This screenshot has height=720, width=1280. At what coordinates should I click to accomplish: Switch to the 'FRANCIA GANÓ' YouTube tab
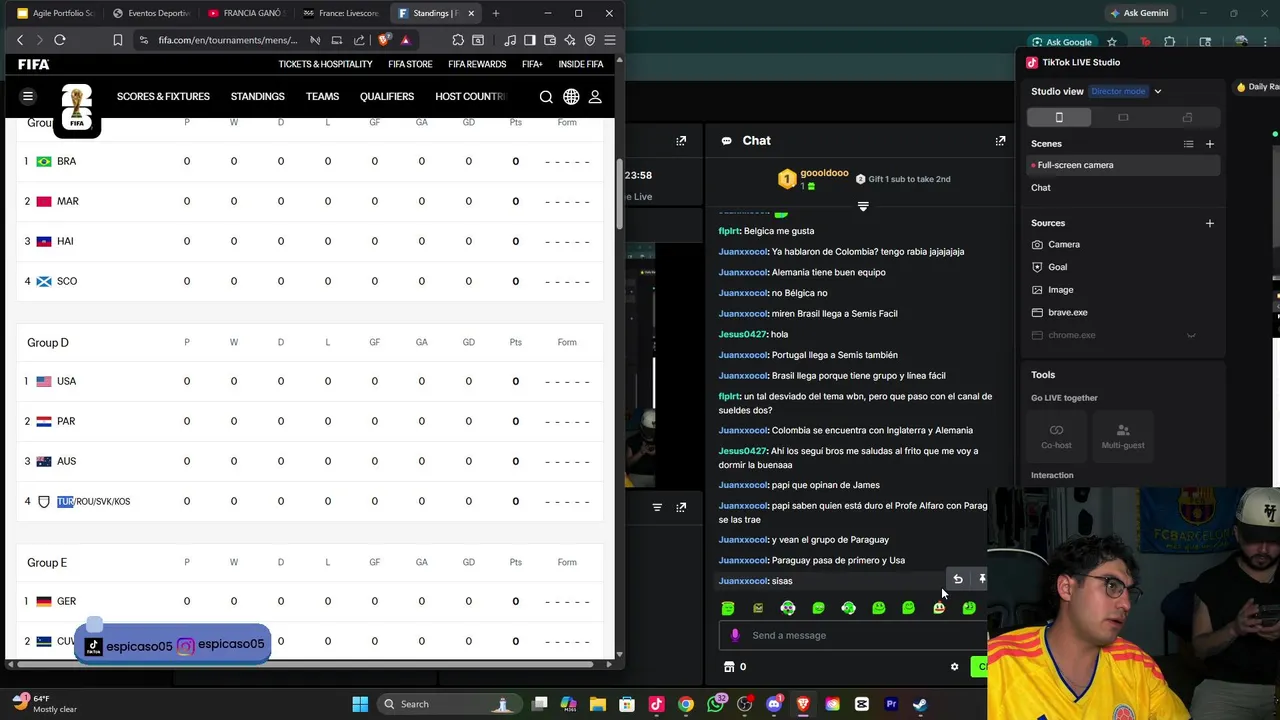pos(246,13)
